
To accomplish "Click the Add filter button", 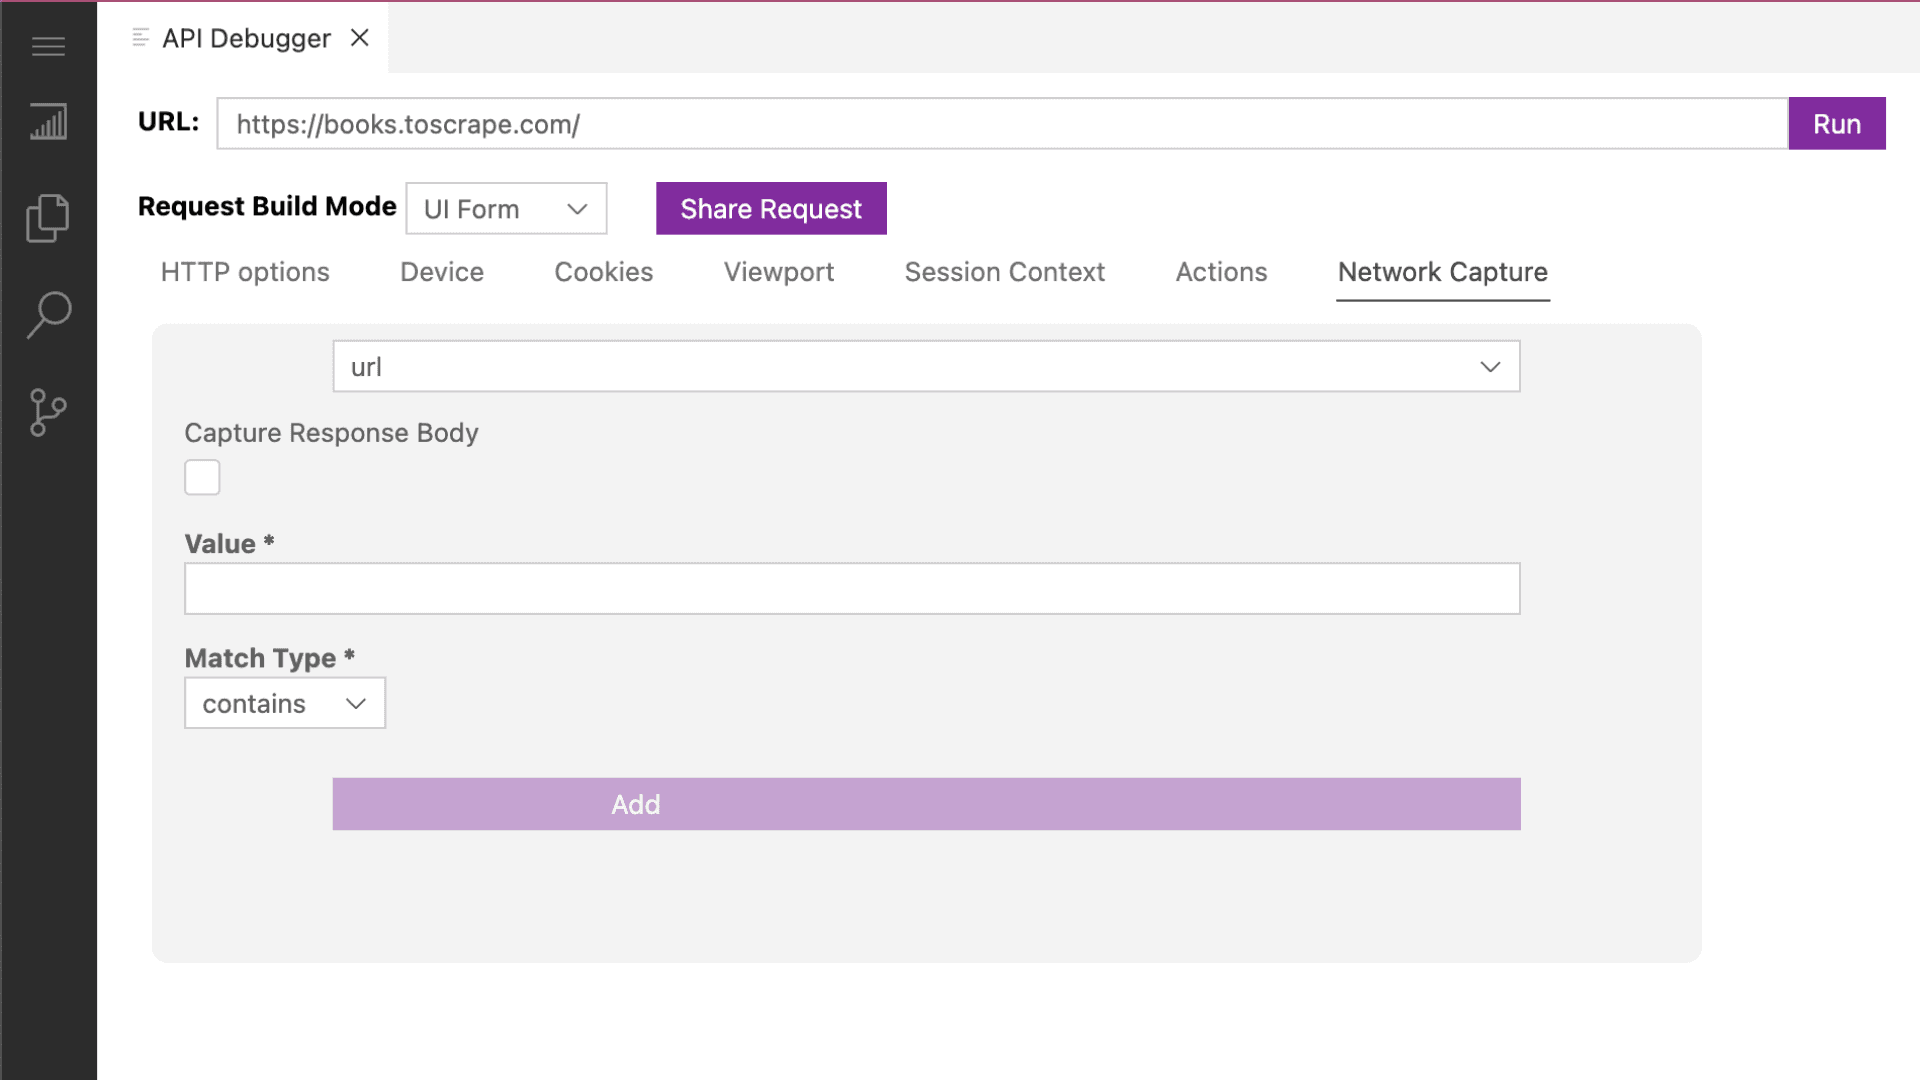I will click(926, 804).
